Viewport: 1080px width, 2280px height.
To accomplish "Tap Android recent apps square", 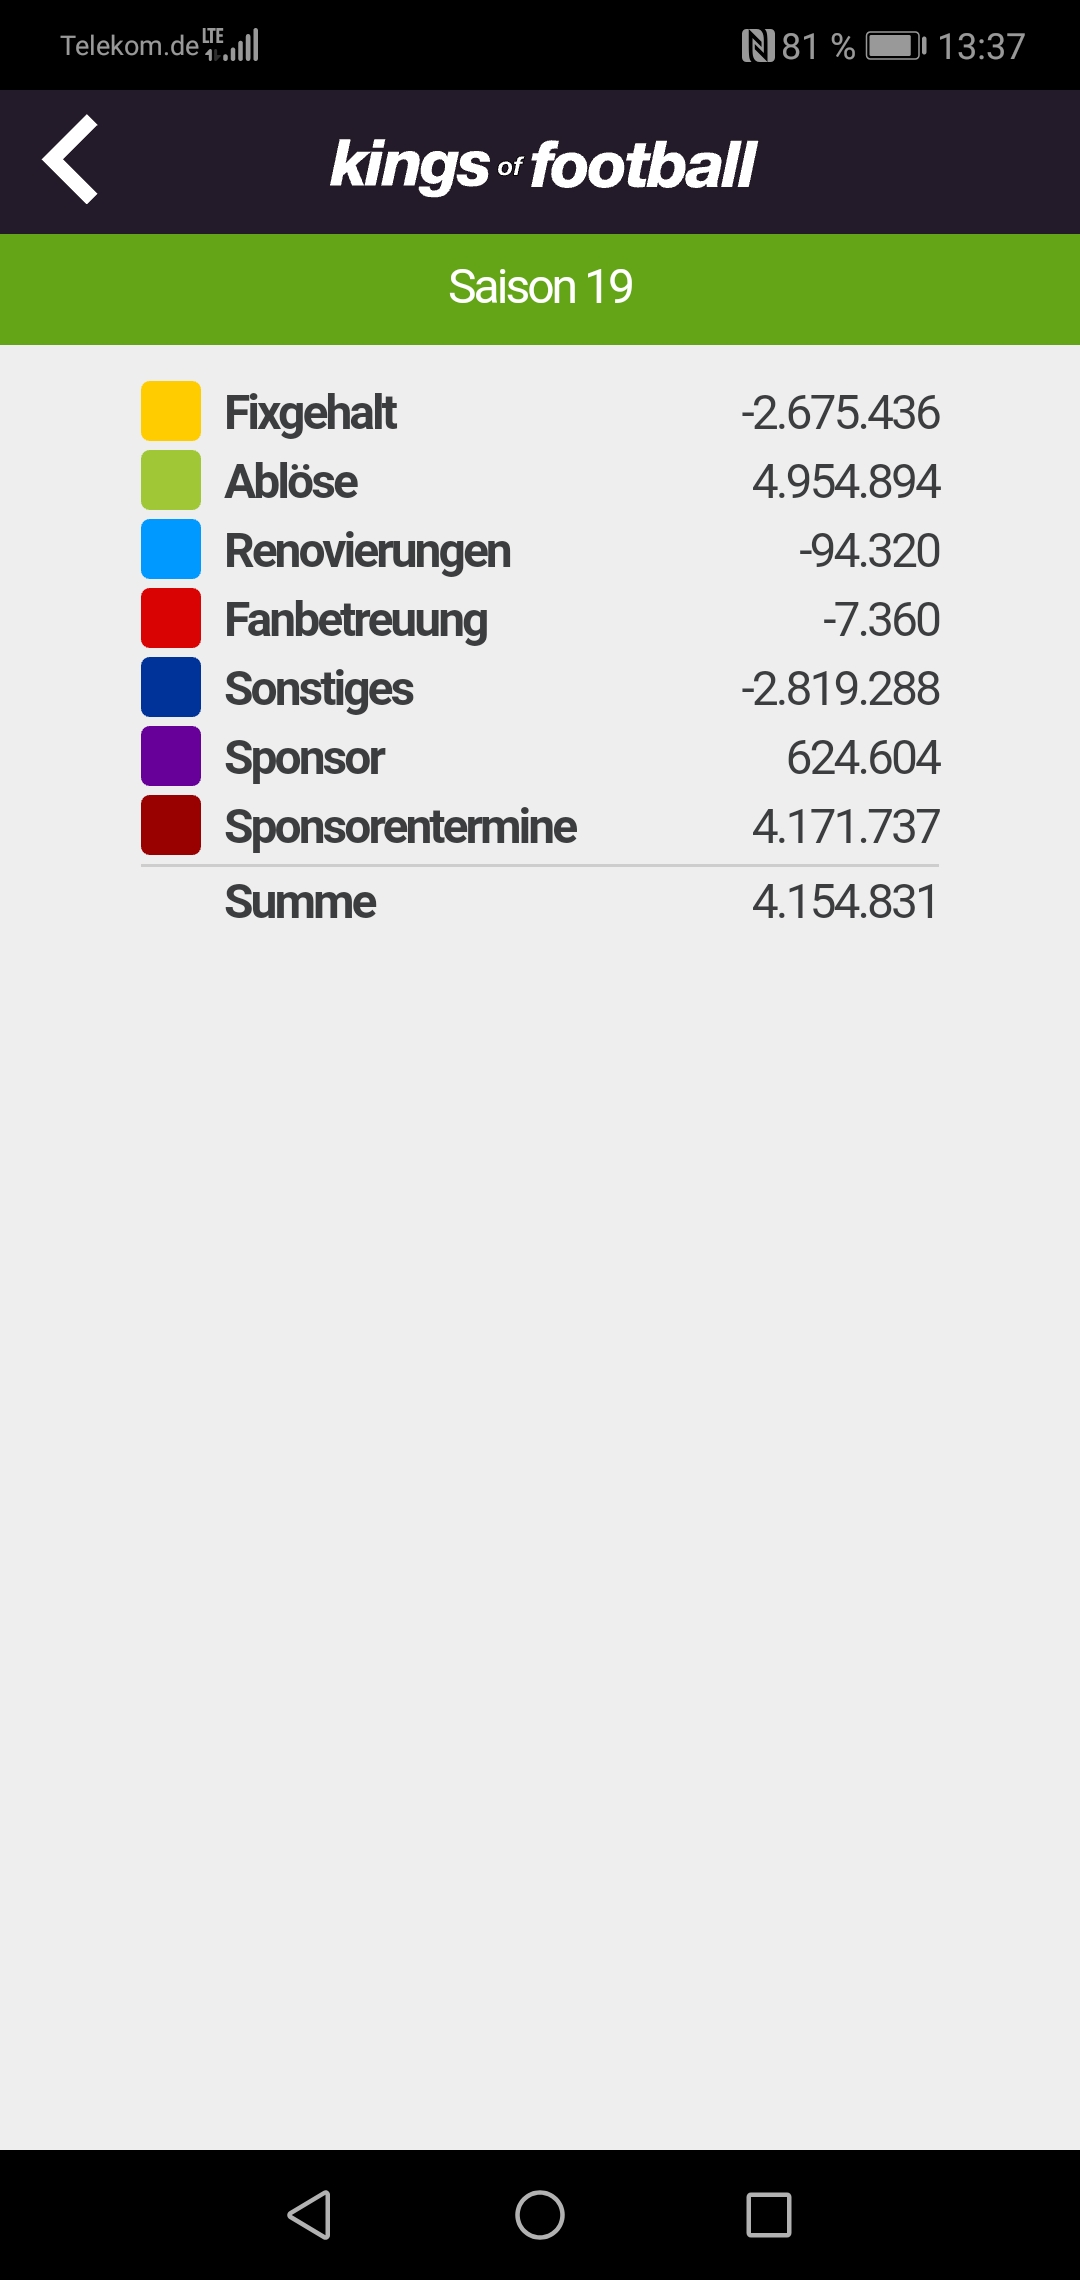I will (x=769, y=2214).
